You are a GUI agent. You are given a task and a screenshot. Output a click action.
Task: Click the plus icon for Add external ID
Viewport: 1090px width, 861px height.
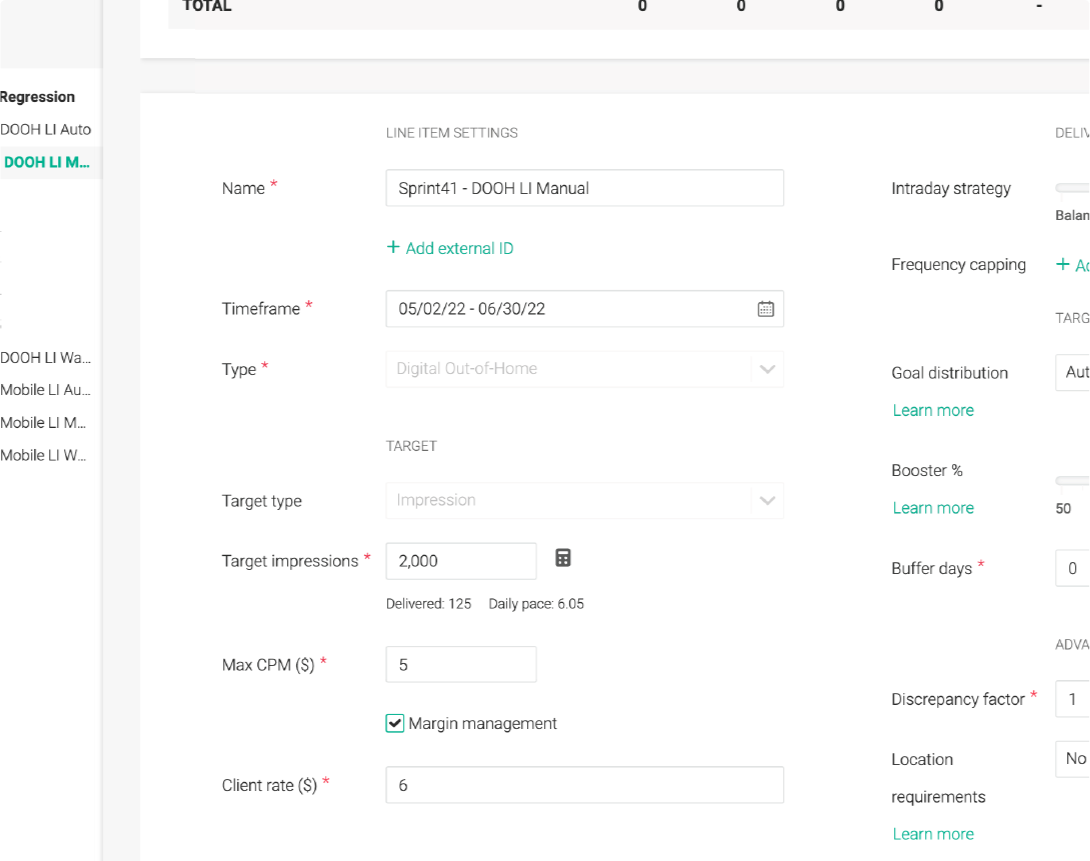coord(393,247)
